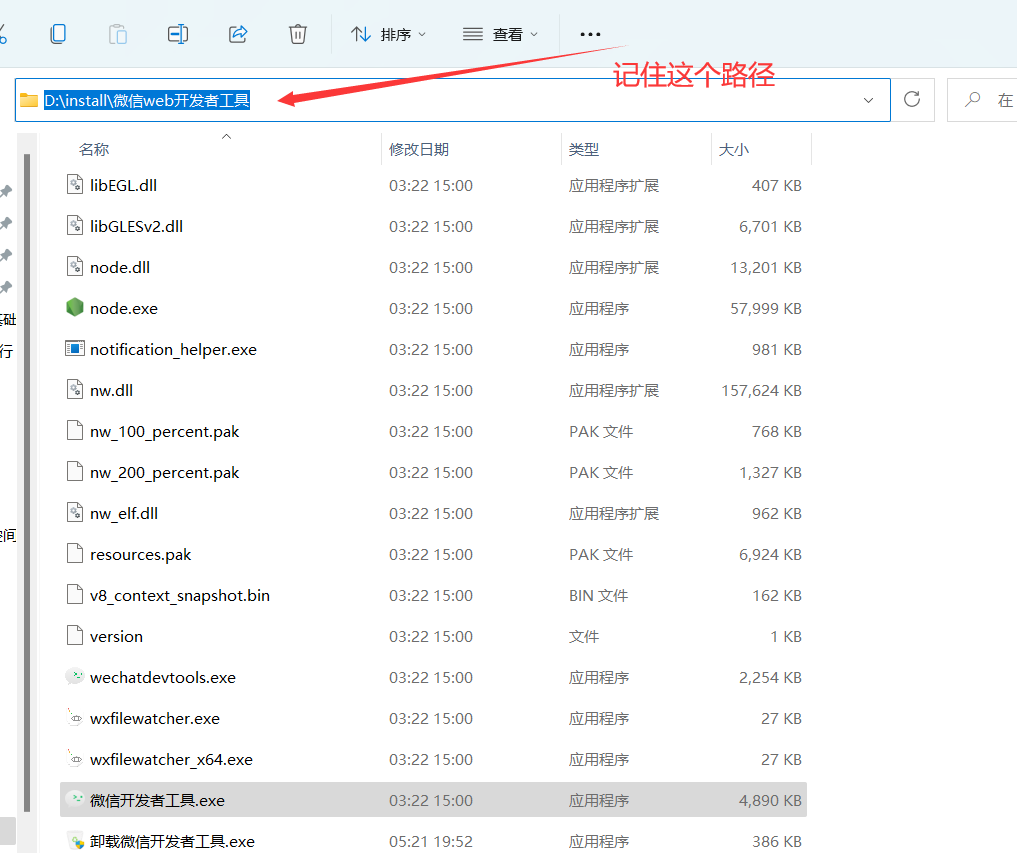Click the folder icon in address bar
1017x853 pixels.
[29, 100]
